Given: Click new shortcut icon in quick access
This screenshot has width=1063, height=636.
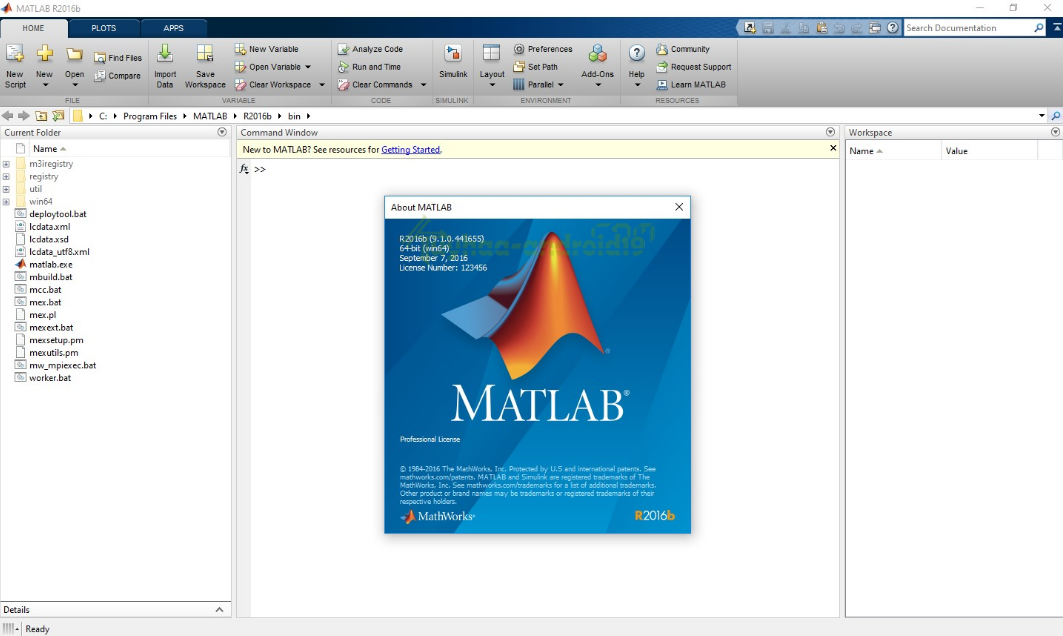Looking at the screenshot, I should pyautogui.click(x=750, y=28).
